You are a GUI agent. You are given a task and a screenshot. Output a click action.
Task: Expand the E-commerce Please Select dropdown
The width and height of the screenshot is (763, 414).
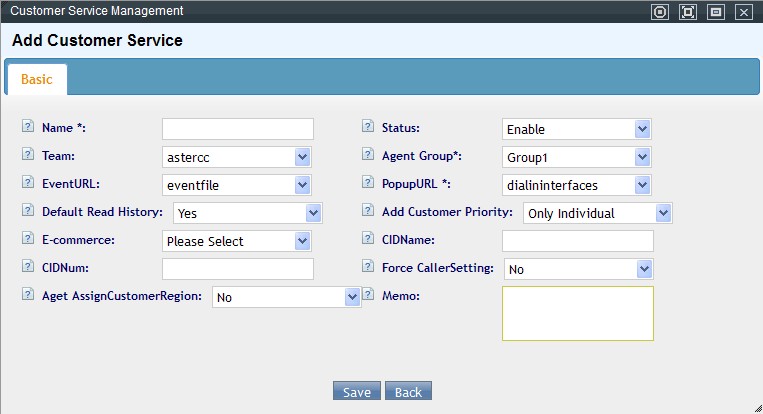(x=236, y=241)
